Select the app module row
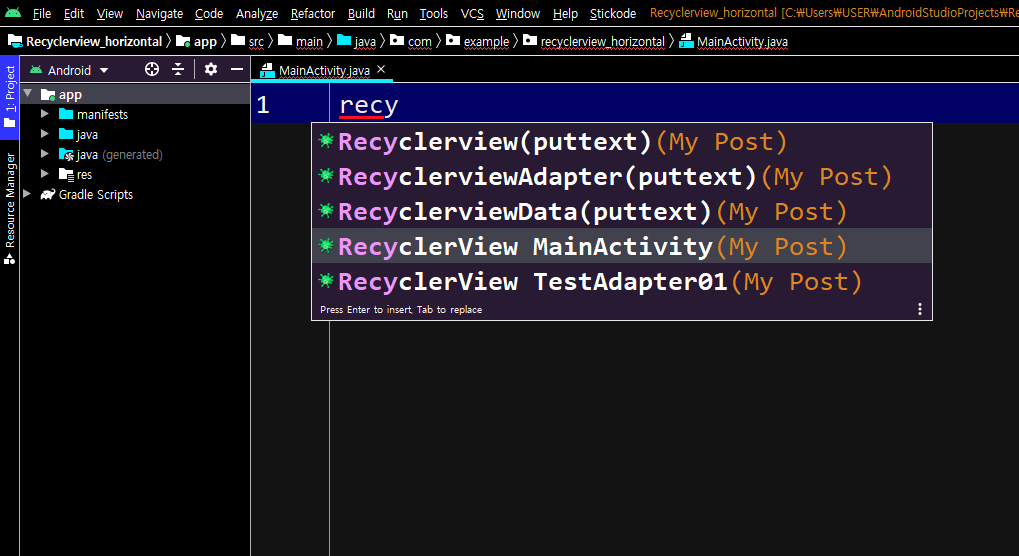 (135, 95)
